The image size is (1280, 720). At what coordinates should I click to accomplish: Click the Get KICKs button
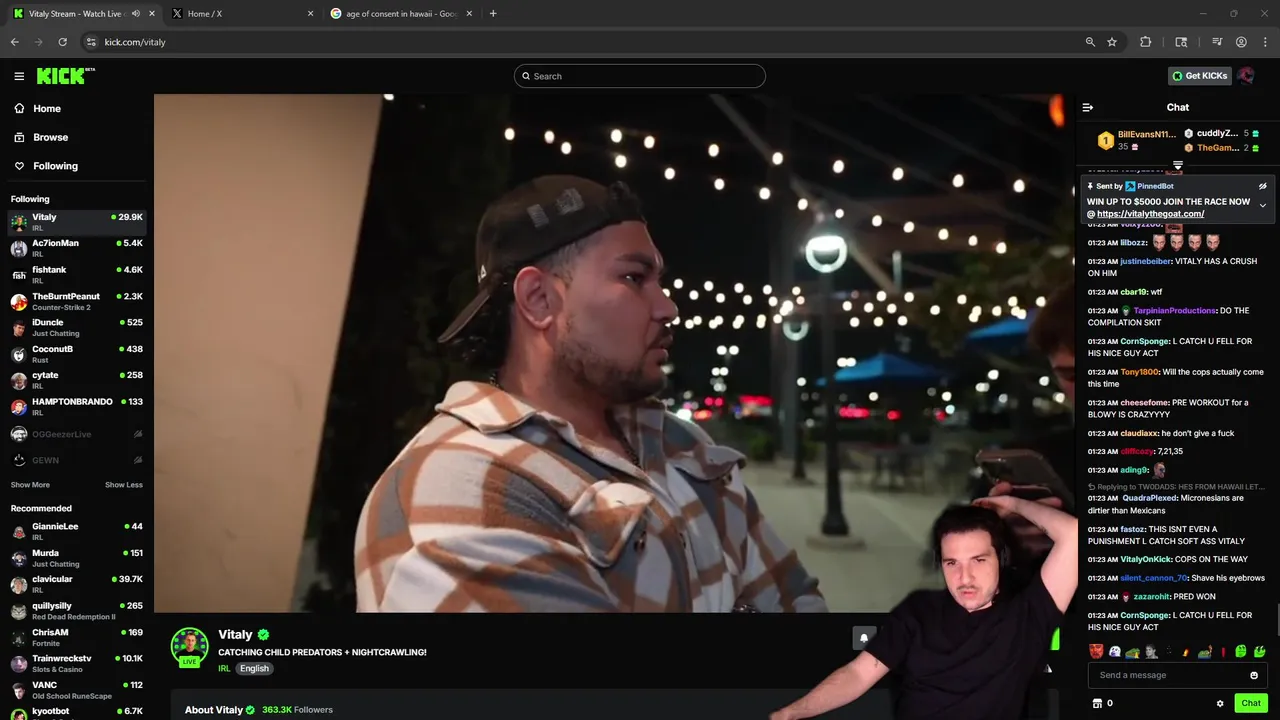pyautogui.click(x=1200, y=76)
